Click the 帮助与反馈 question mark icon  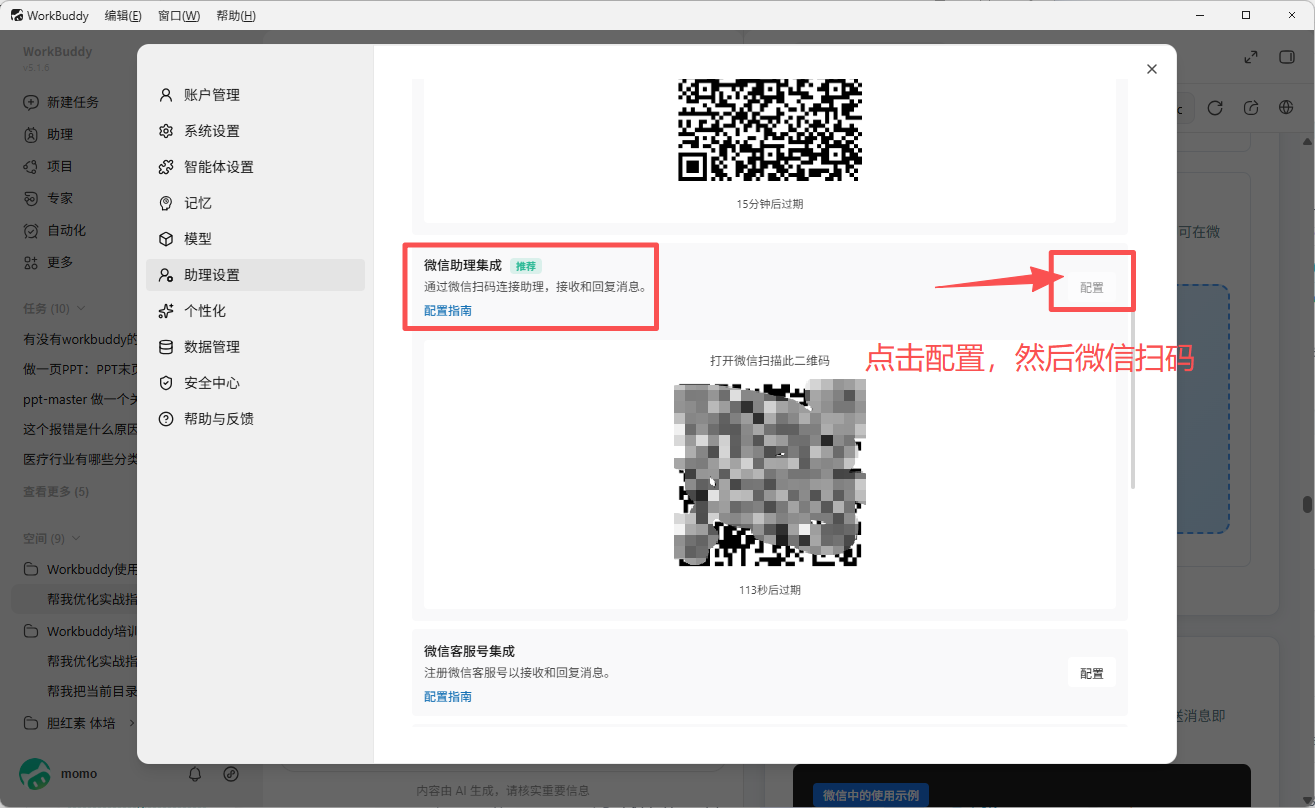[166, 419]
